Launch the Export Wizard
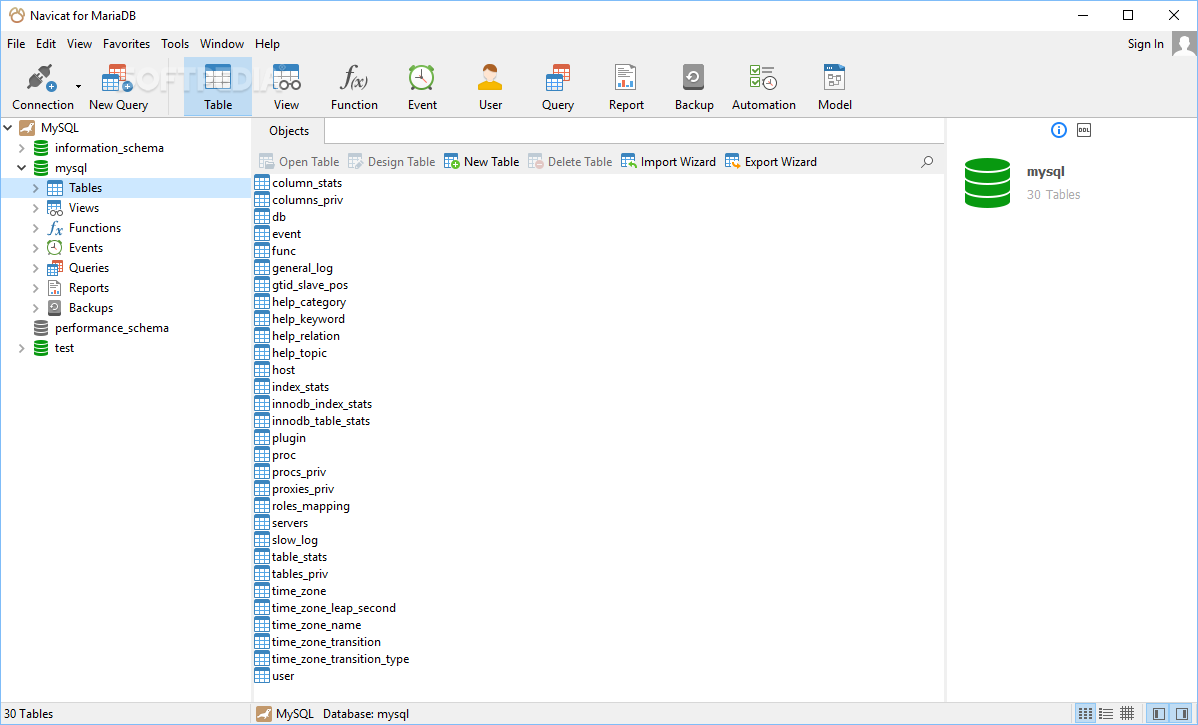 tap(771, 161)
